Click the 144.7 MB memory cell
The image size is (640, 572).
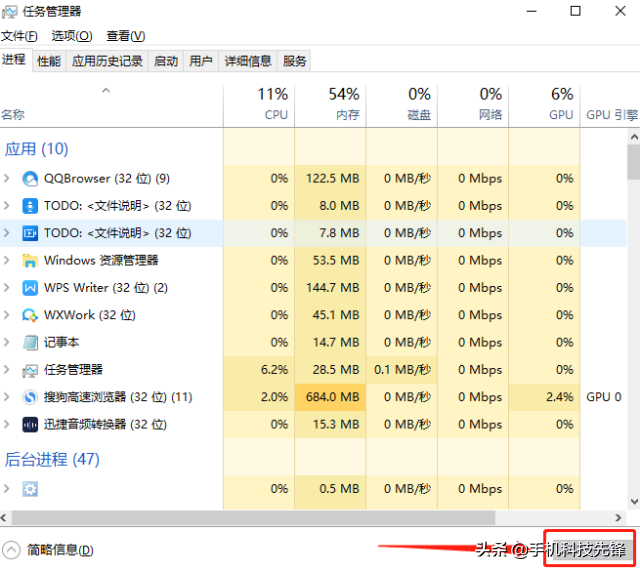(330, 288)
